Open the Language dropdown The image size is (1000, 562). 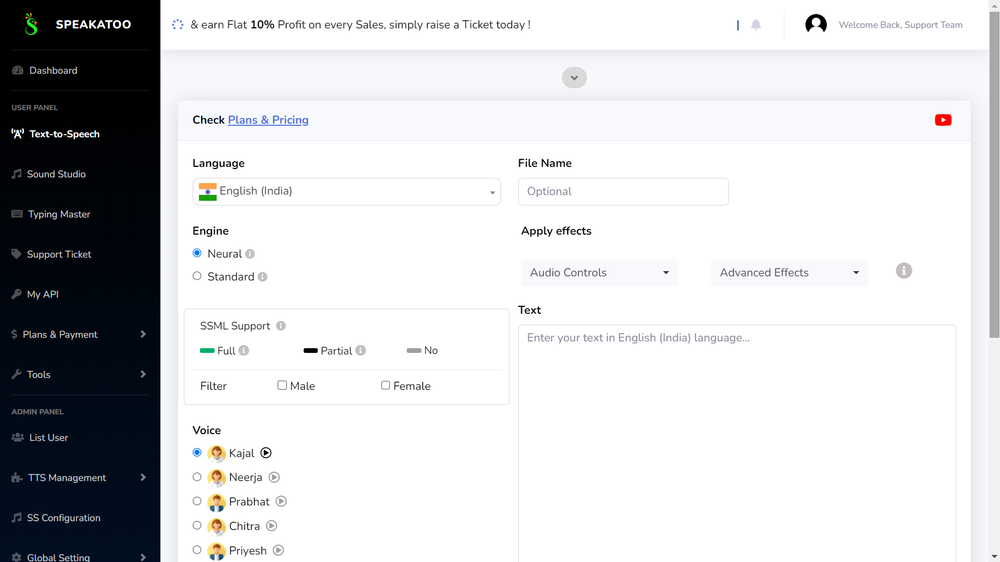[346, 192]
